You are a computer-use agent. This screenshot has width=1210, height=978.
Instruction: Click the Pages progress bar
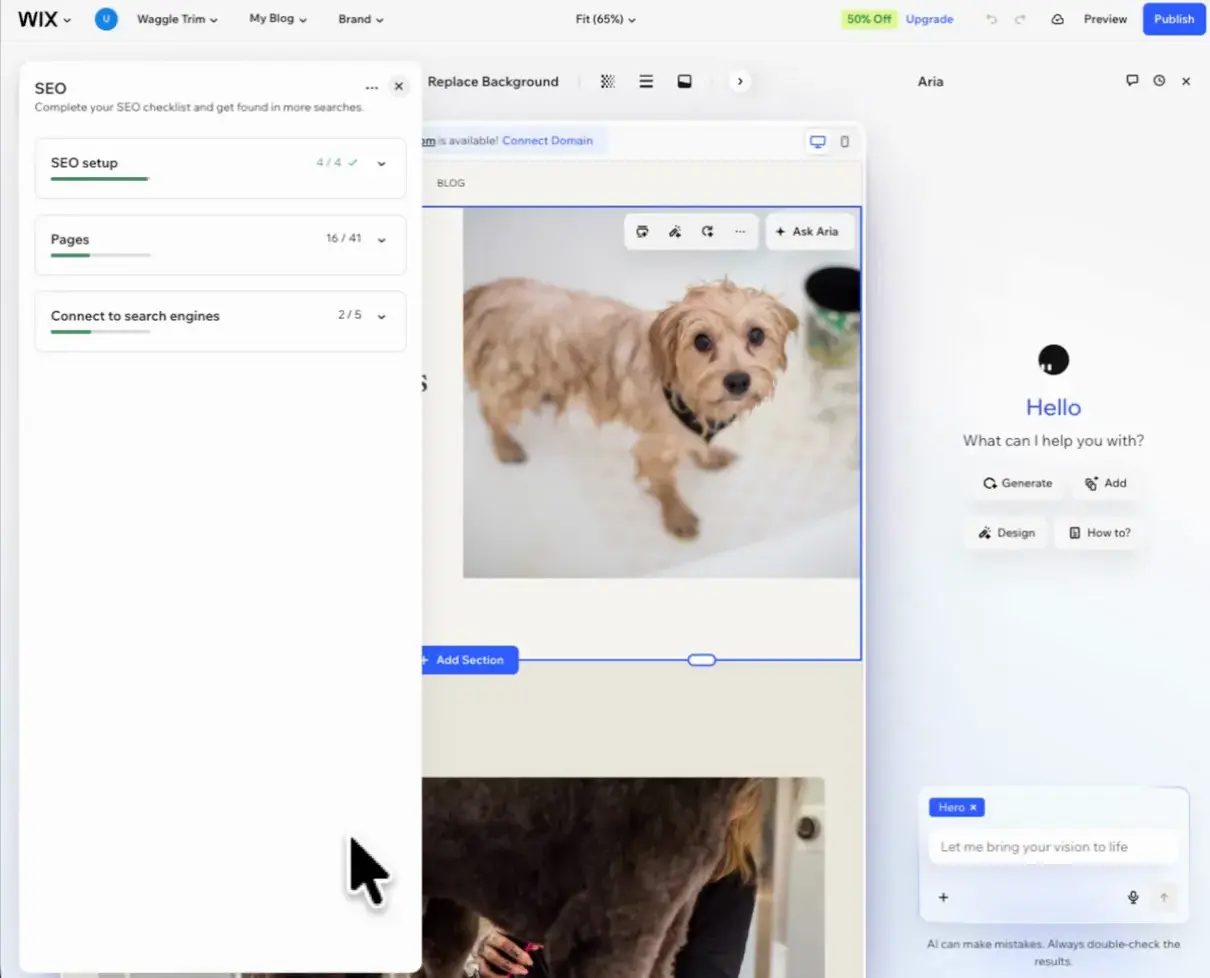100,255
